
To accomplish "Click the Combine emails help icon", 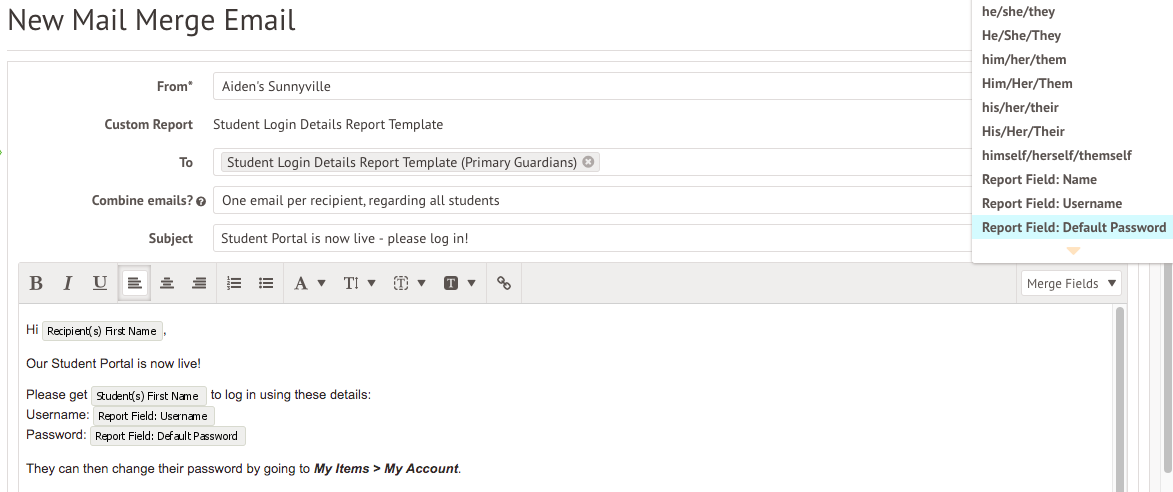I will (x=201, y=201).
